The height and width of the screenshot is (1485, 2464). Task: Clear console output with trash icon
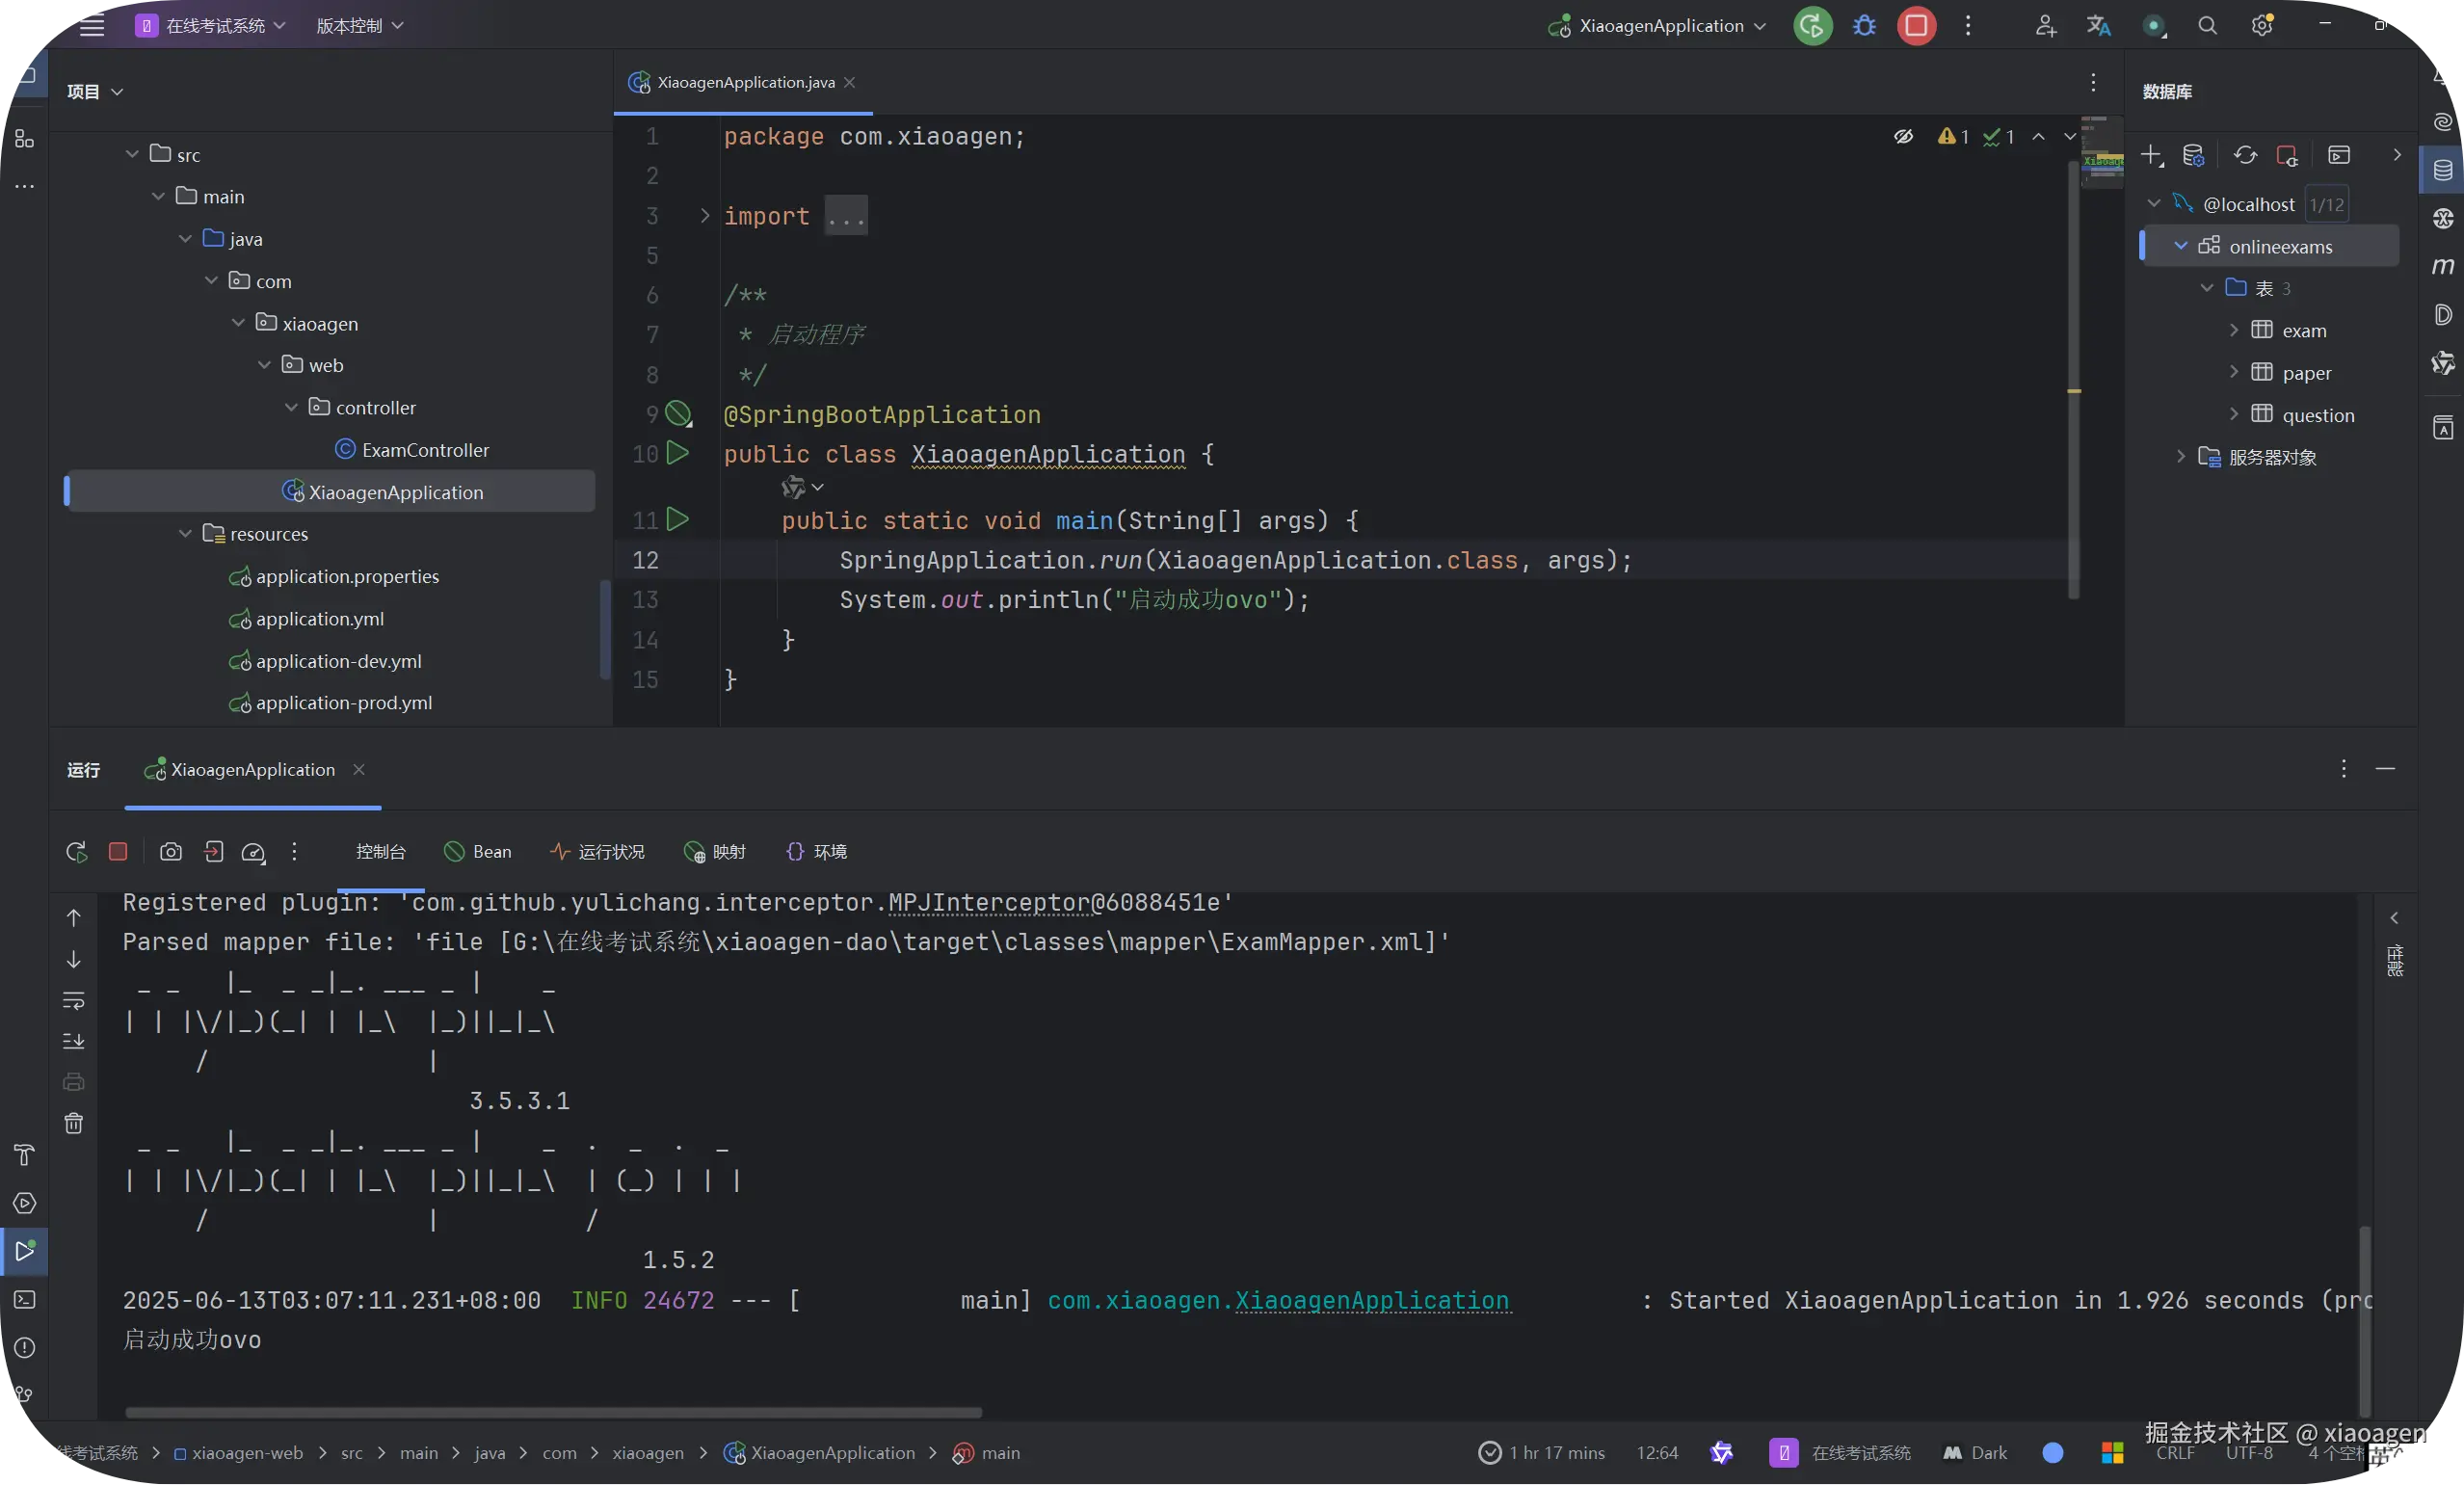74,1123
